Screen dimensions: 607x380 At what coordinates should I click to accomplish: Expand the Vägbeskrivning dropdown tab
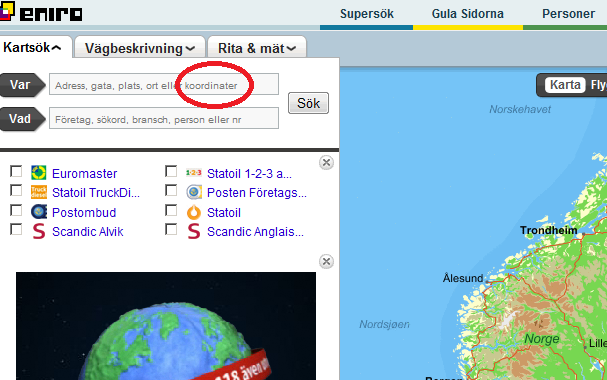click(x=140, y=48)
